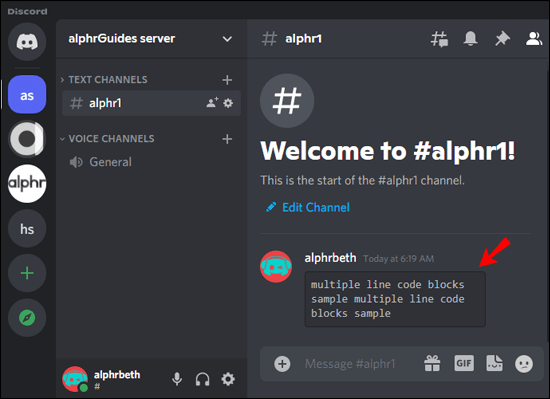Show pinned messages
Screen dimensions: 550x399
coord(502,38)
